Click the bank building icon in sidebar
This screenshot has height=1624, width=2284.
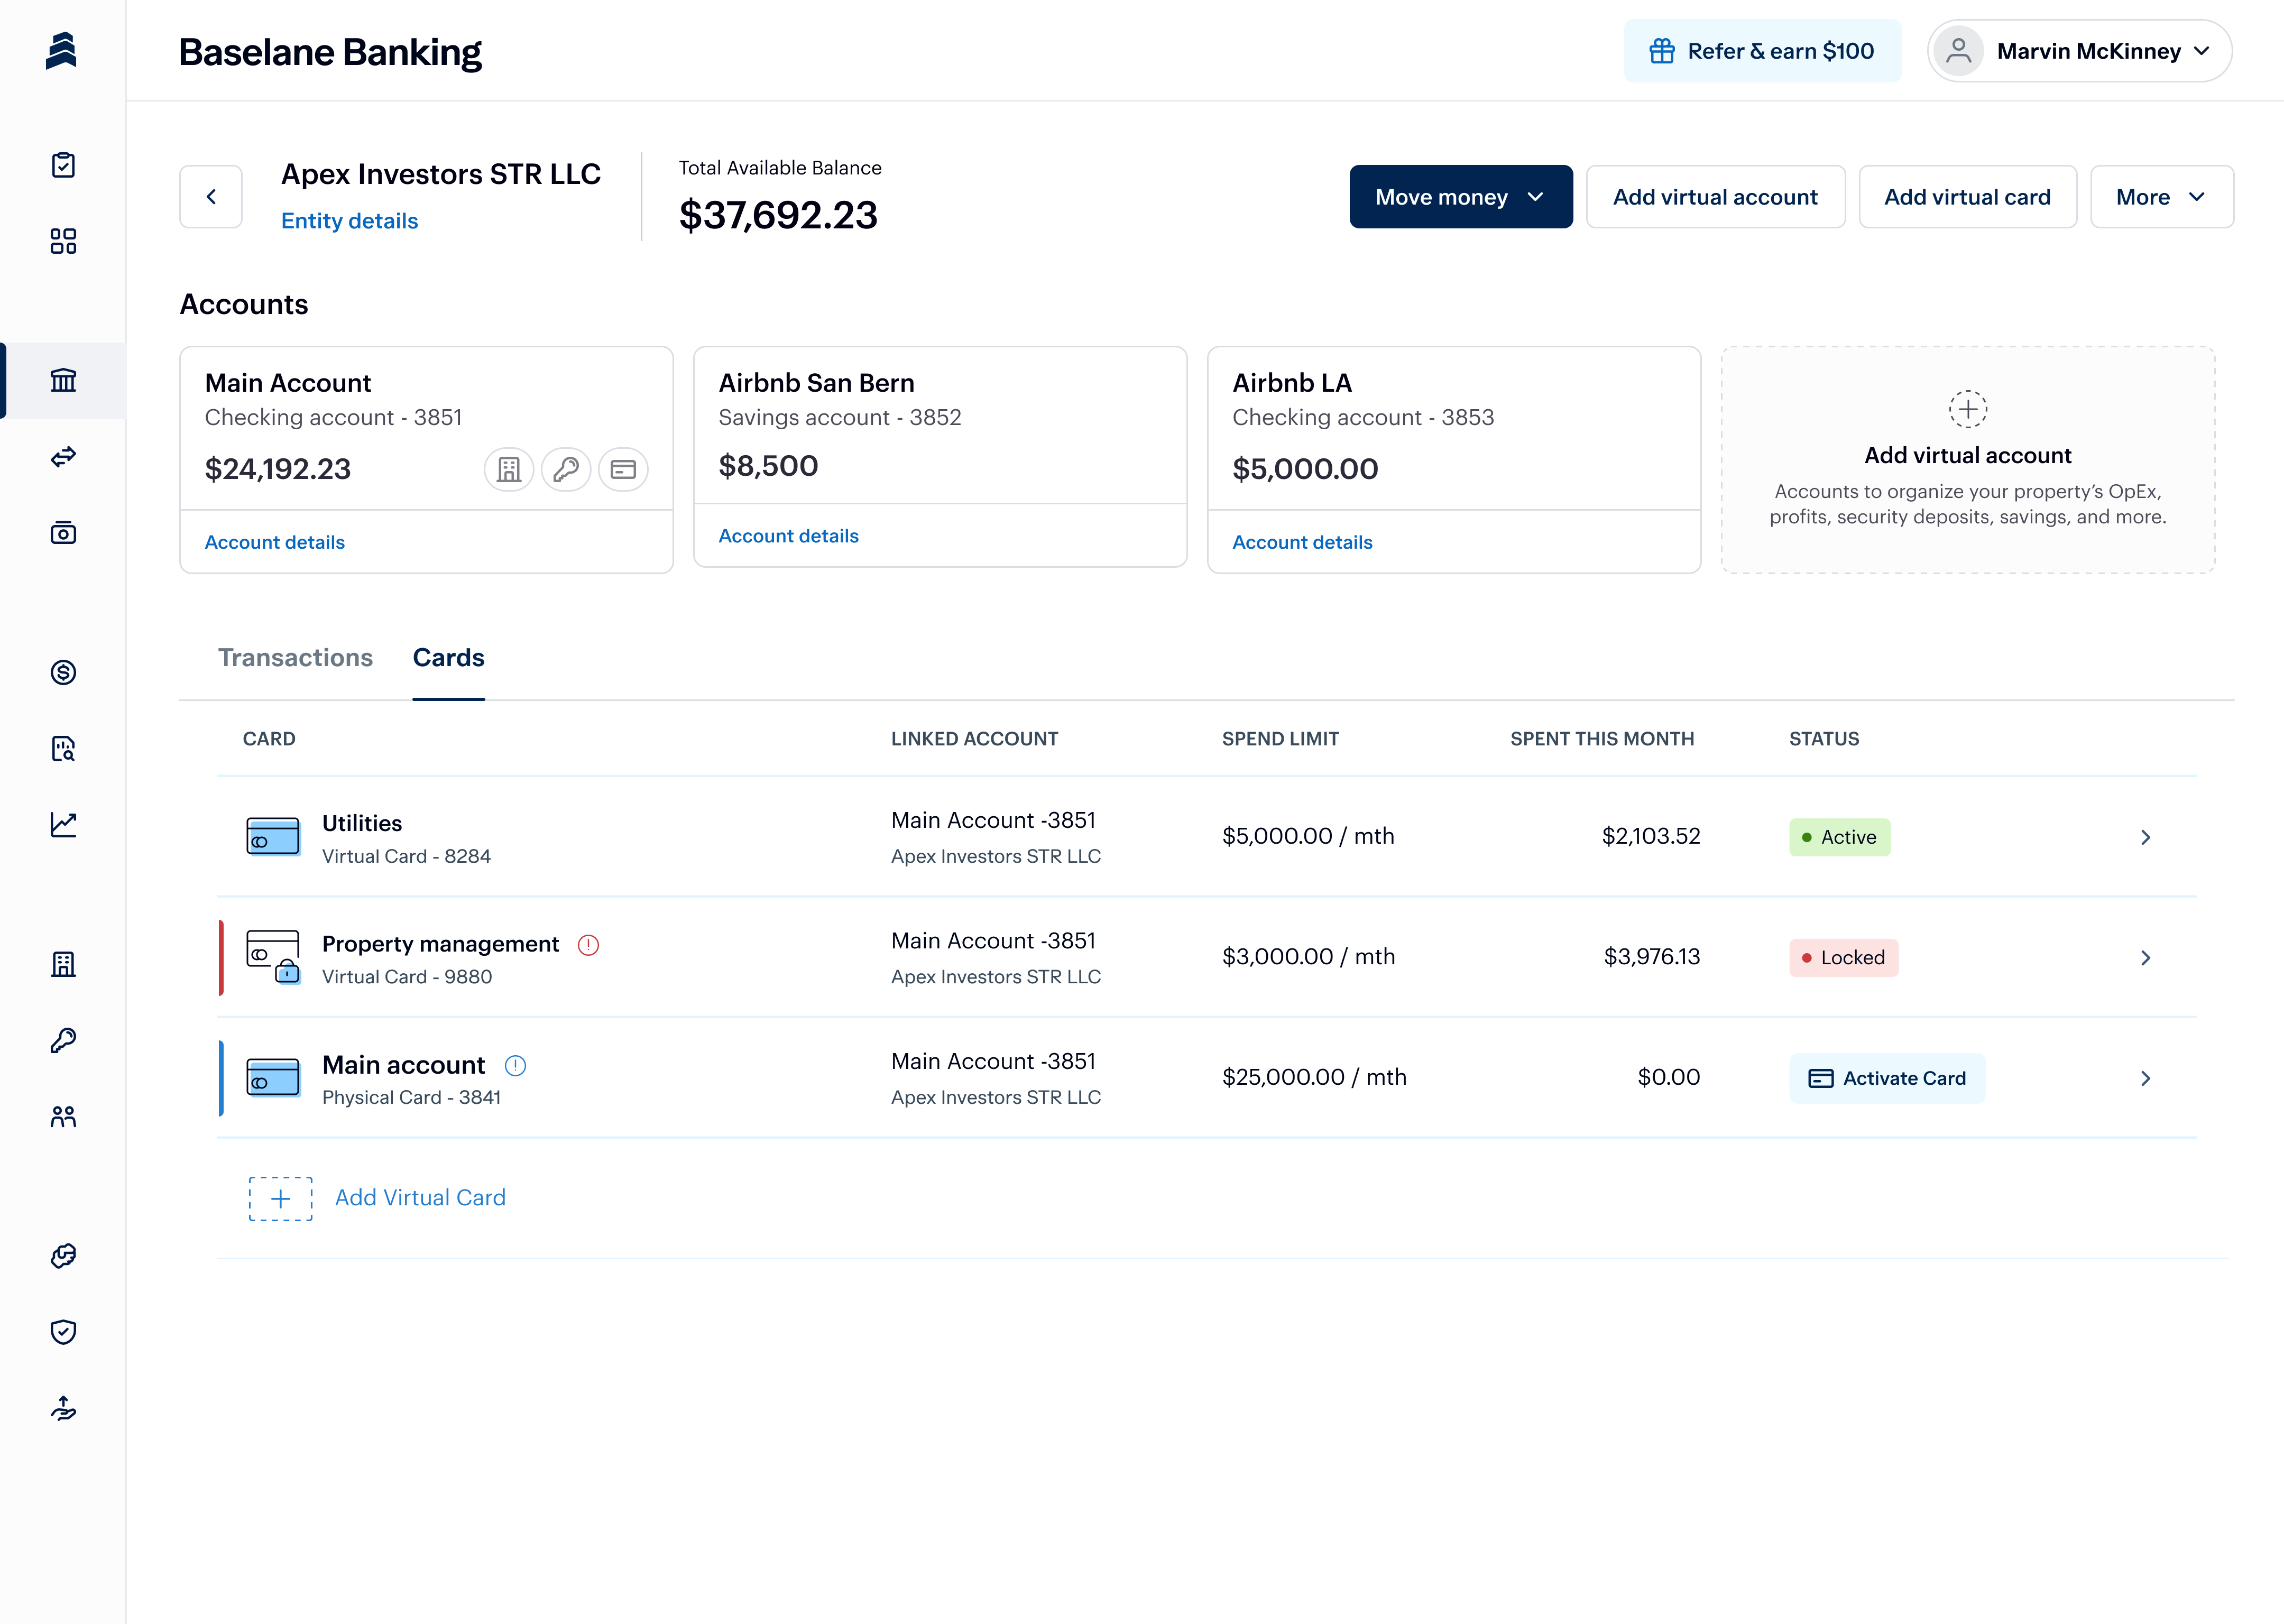point(63,380)
